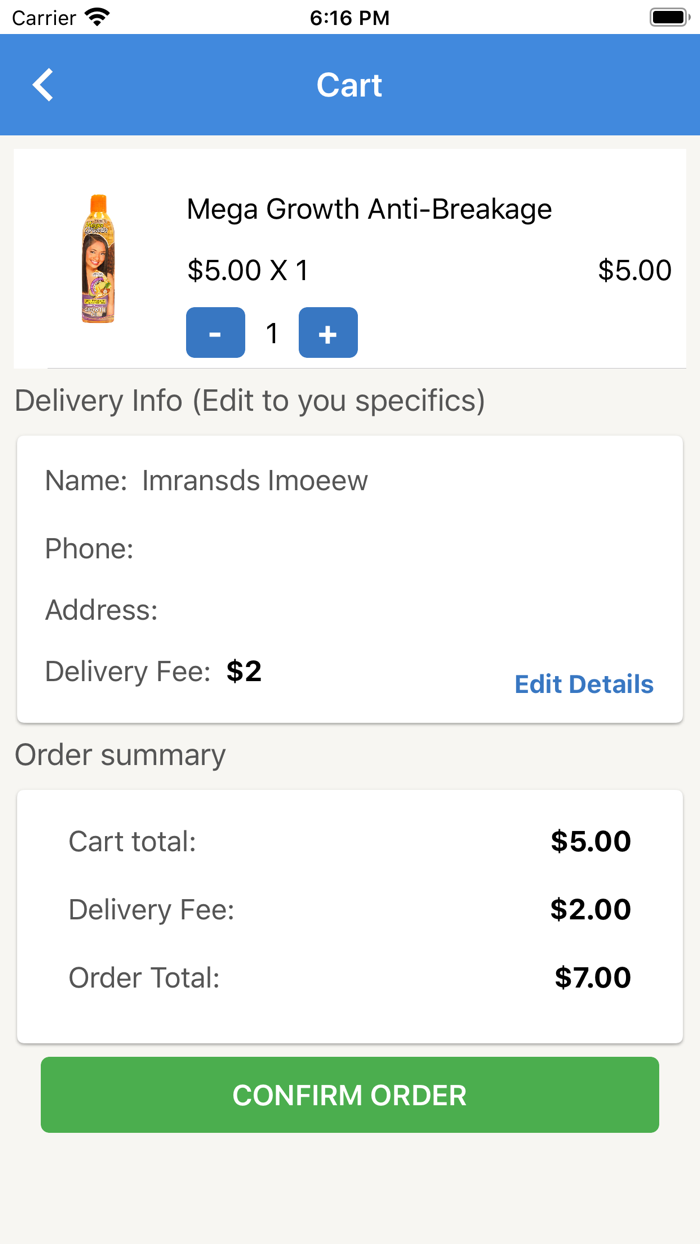Screen dimensions: 700x1244
Task: Tap the quantity number between steppers
Action: [272, 333]
